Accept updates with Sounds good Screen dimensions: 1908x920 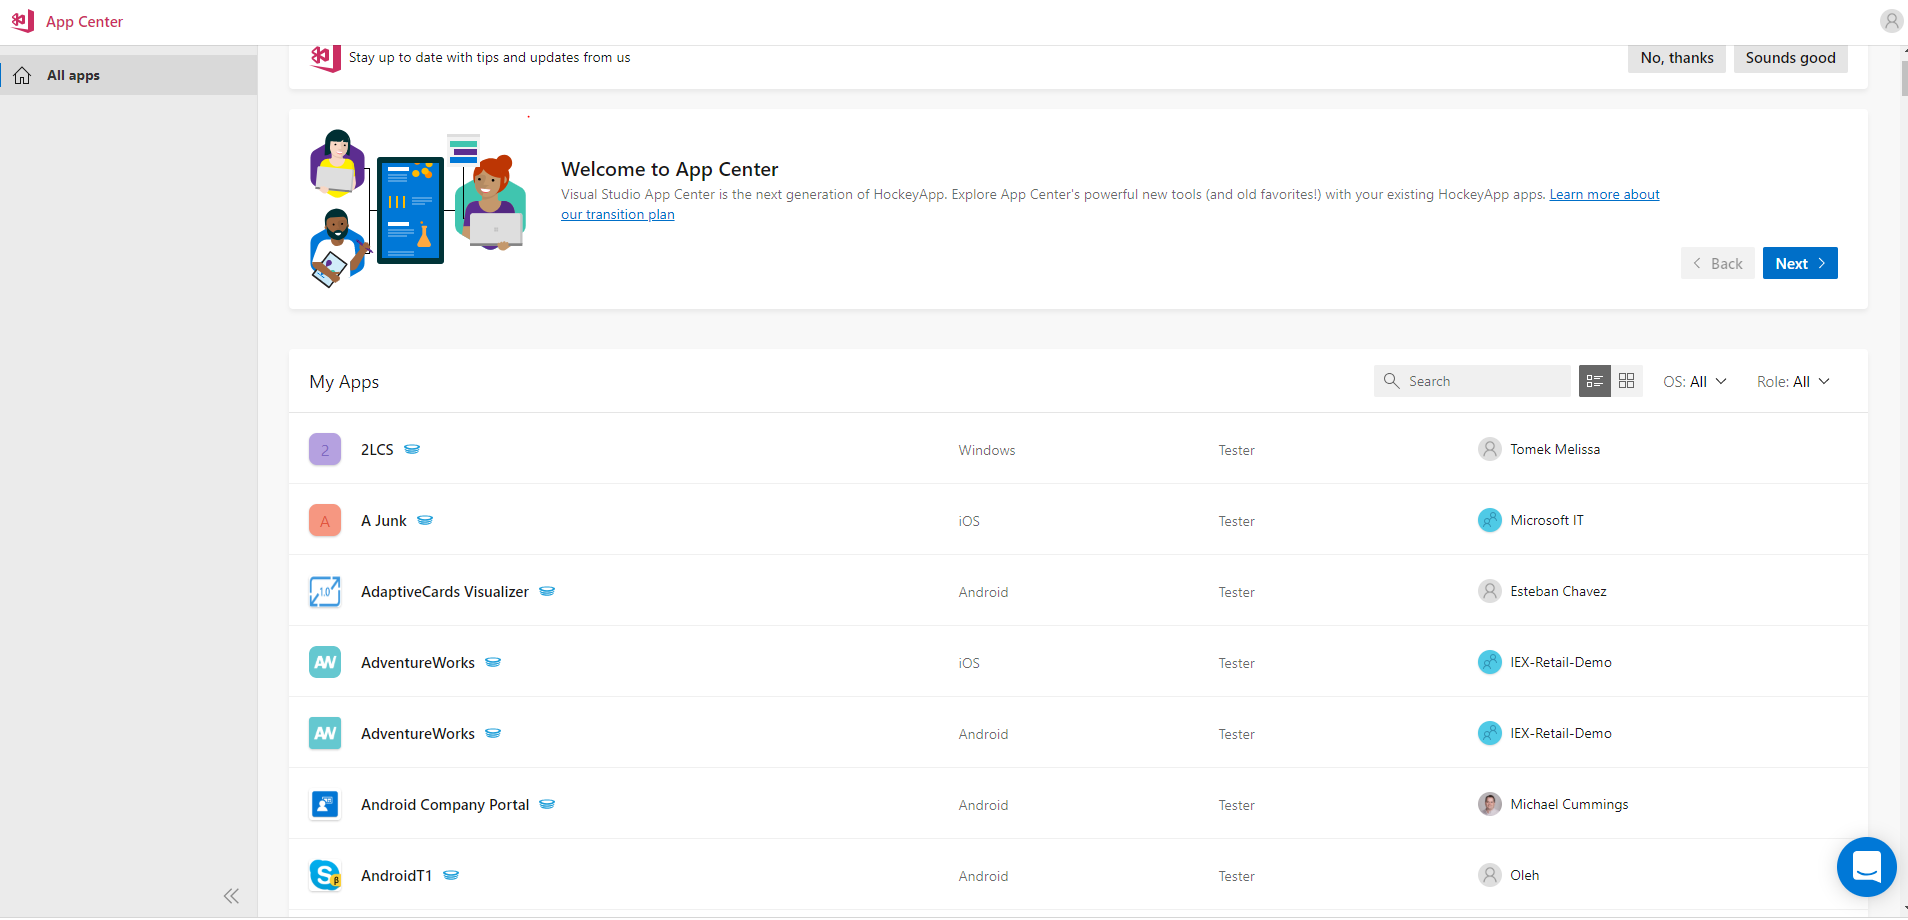pos(1791,58)
